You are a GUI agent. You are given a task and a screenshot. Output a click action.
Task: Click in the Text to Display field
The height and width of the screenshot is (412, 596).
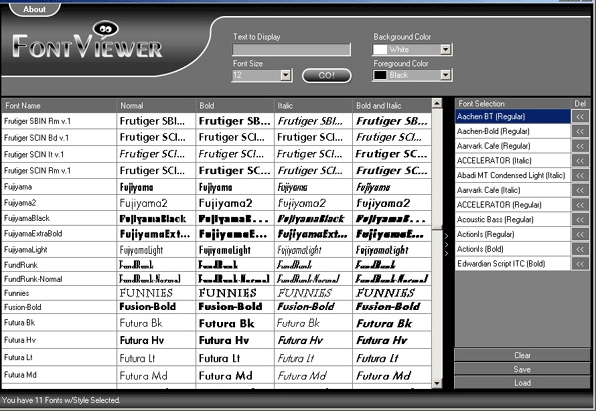(292, 49)
